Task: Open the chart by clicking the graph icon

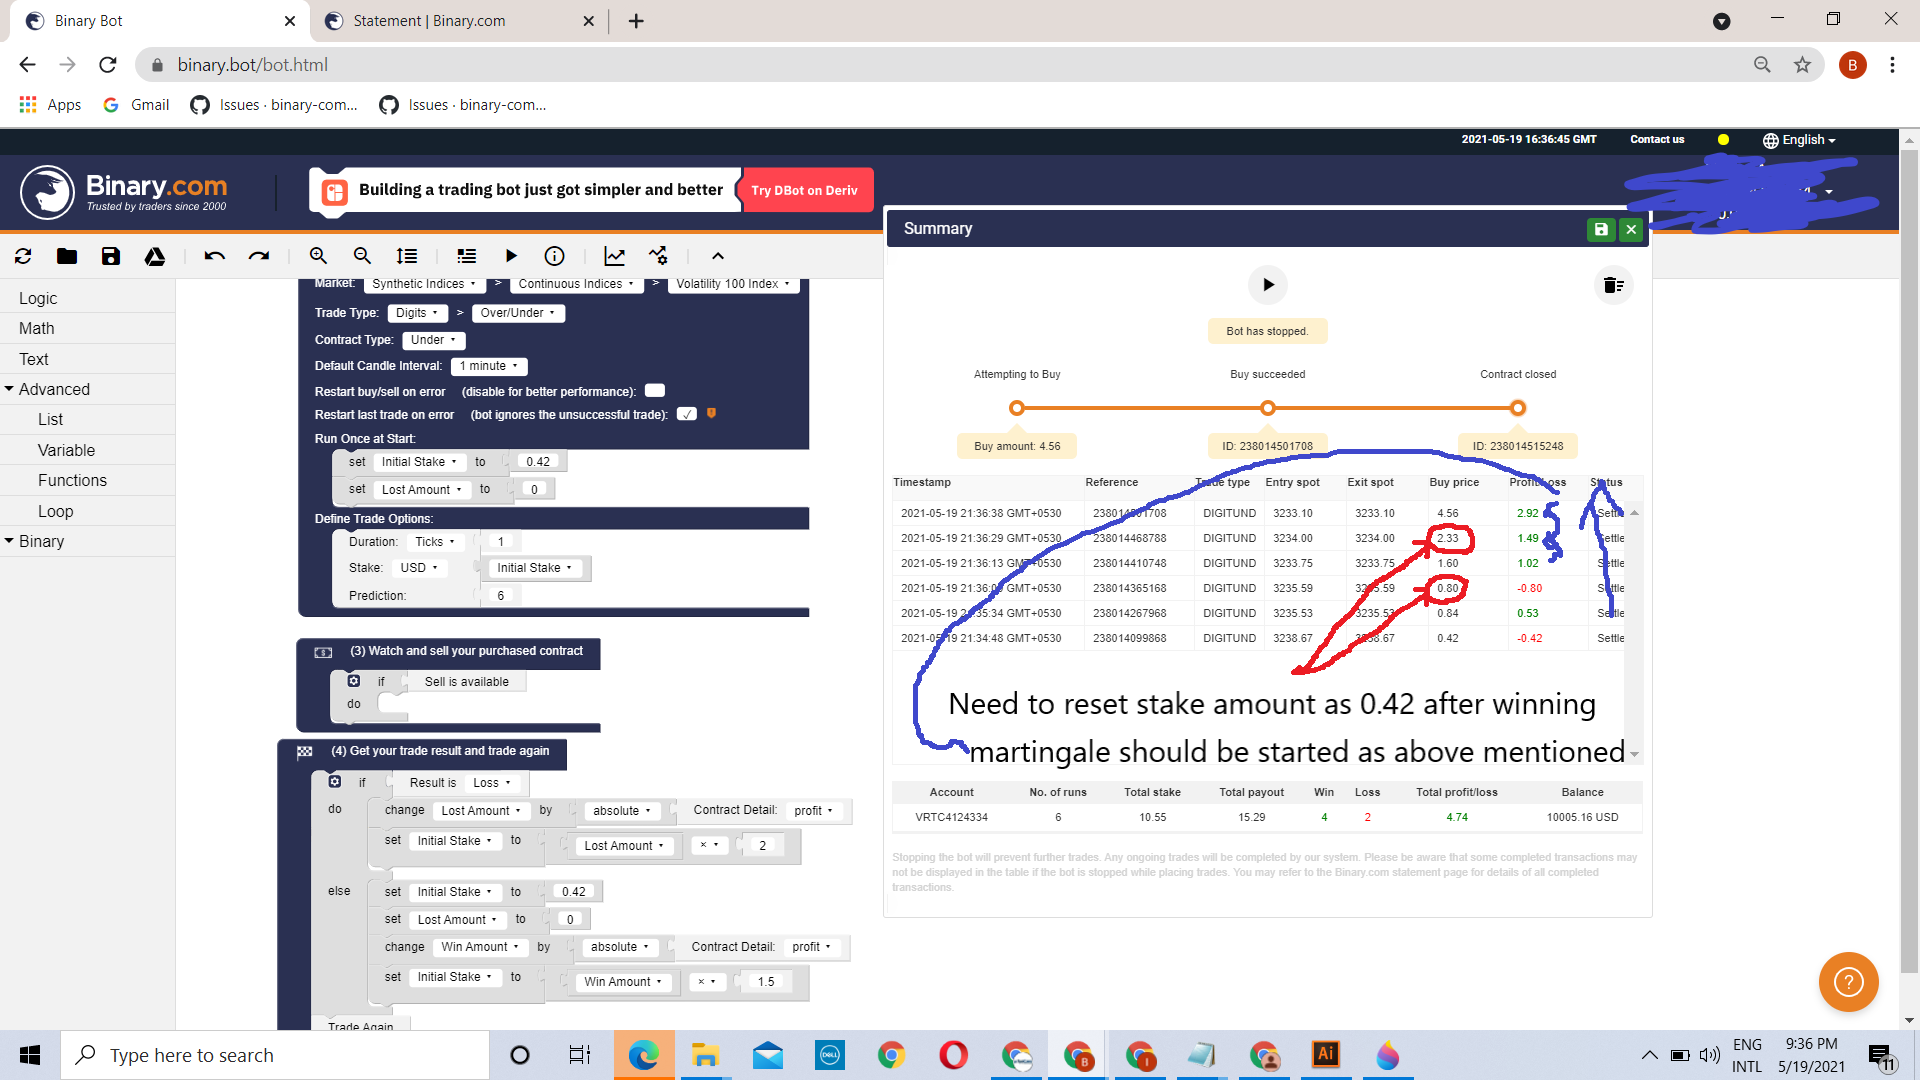Action: pyautogui.click(x=614, y=256)
